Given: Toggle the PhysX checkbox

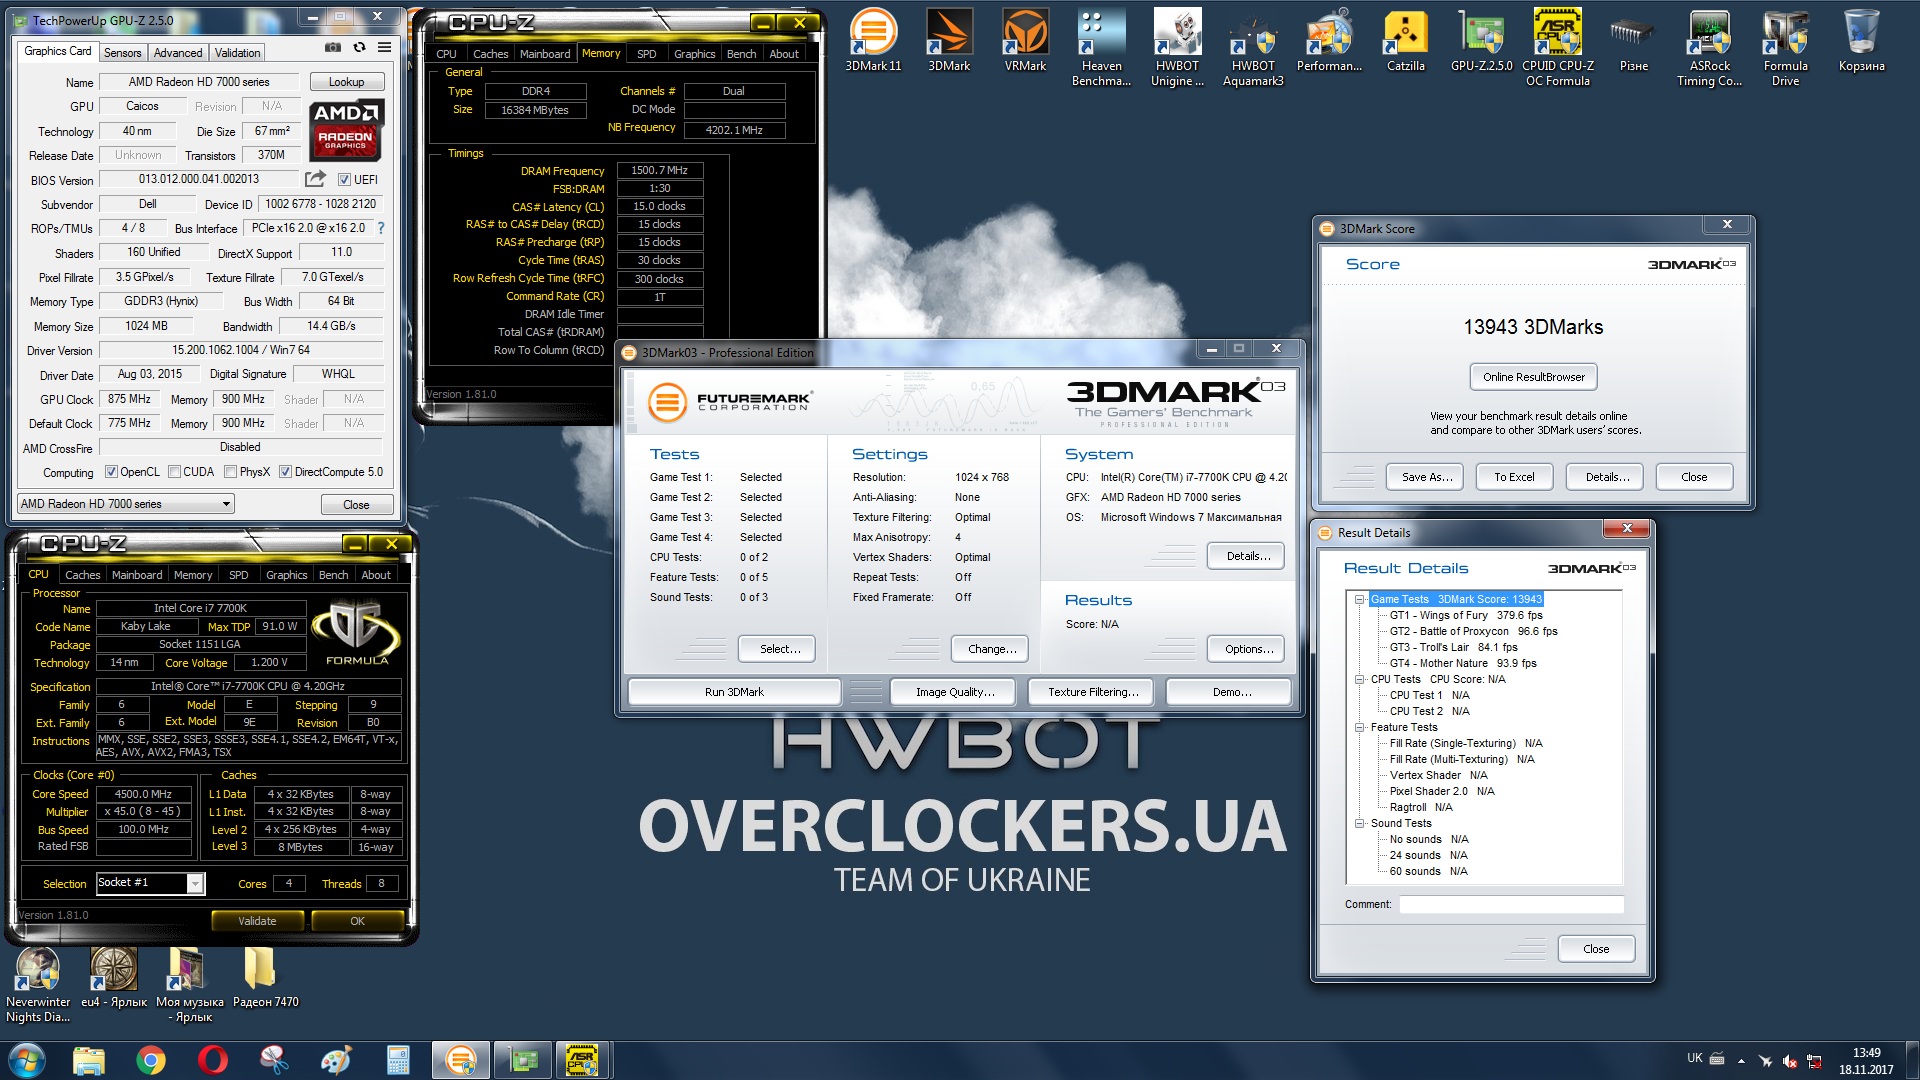Looking at the screenshot, I should pos(231,472).
